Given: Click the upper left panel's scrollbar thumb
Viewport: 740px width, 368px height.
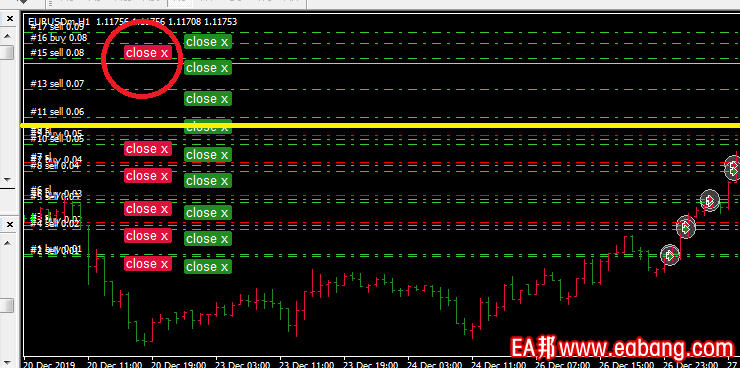Looking at the screenshot, I should click(x=7, y=52).
